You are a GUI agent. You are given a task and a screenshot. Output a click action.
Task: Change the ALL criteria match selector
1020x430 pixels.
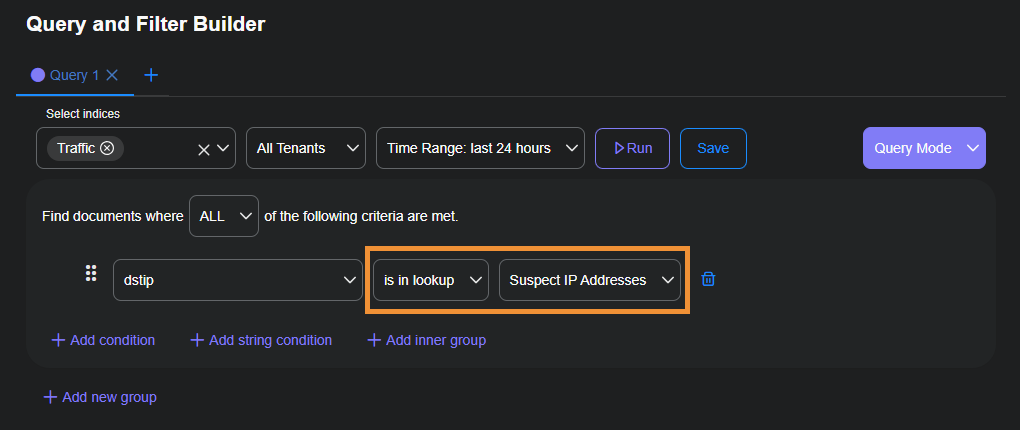pyautogui.click(x=224, y=216)
